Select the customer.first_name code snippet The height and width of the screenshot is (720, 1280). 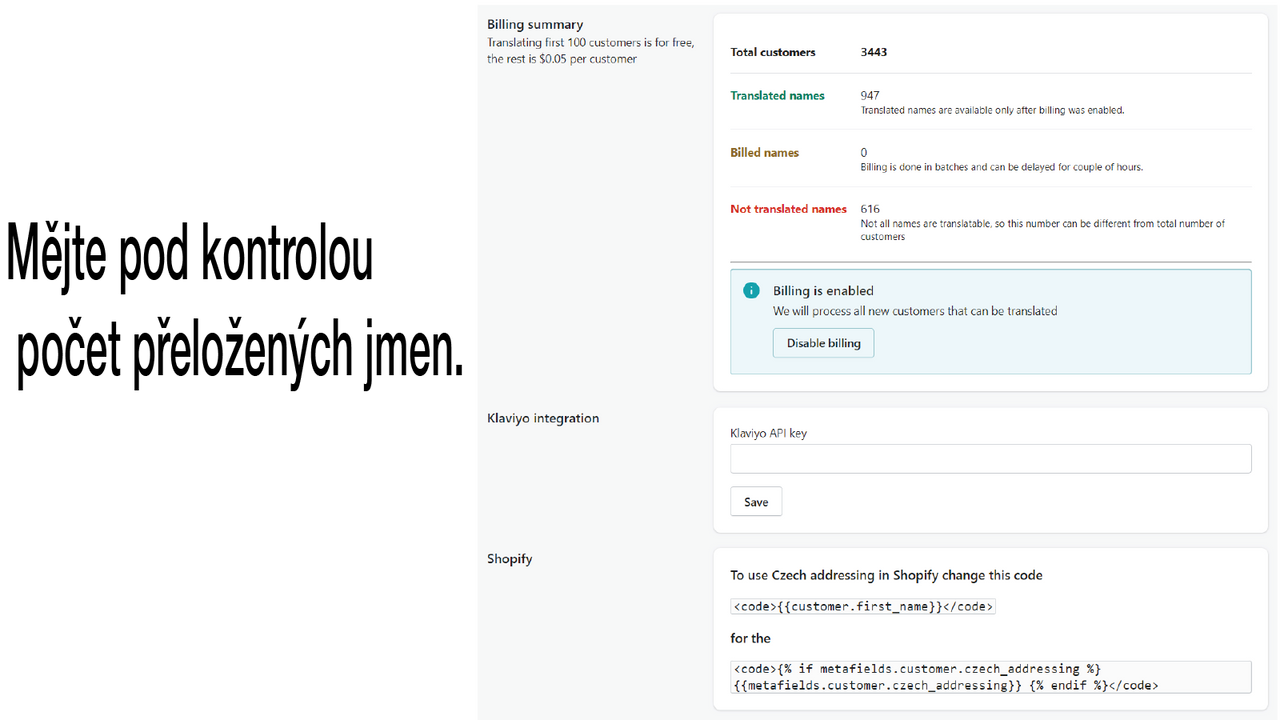(863, 607)
